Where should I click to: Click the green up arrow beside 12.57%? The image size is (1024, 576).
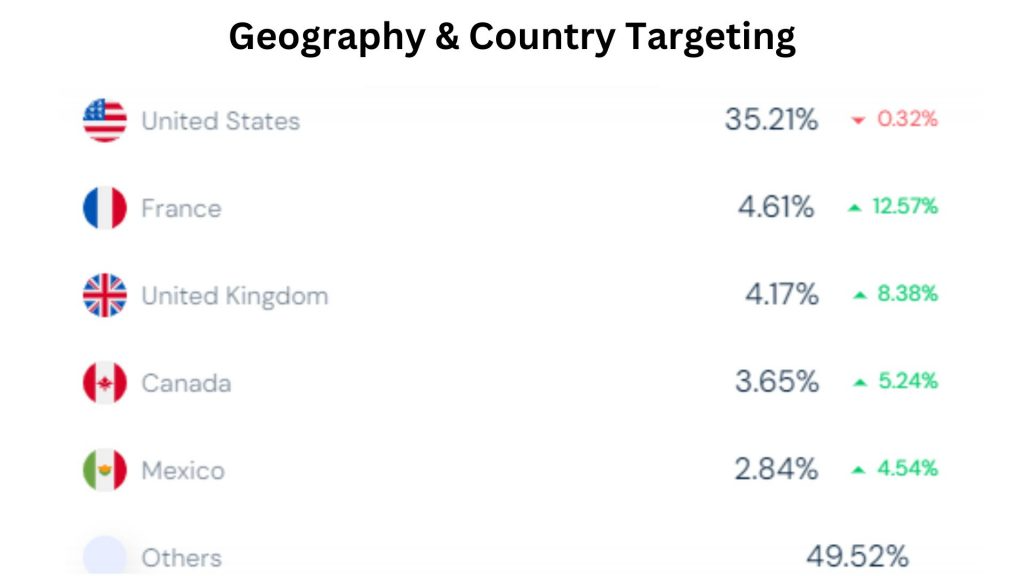854,208
